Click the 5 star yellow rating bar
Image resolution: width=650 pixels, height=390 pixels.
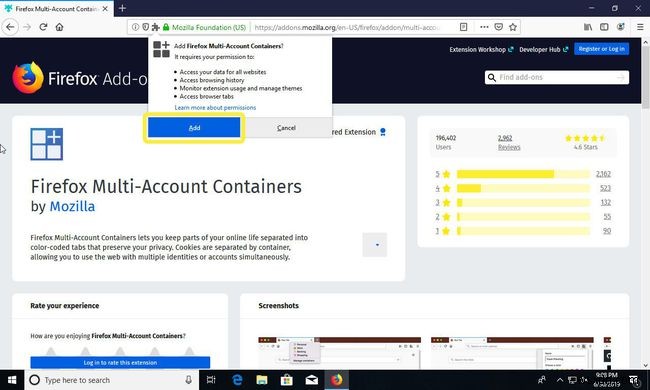click(523, 174)
